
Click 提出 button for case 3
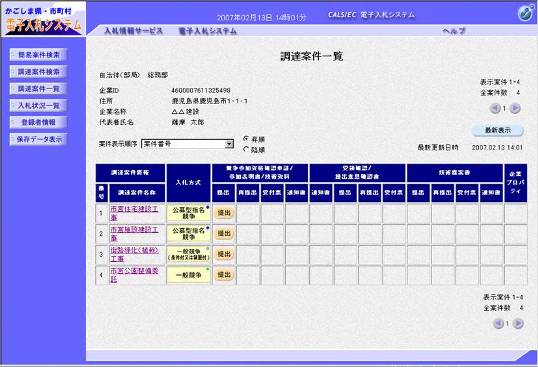tap(224, 254)
